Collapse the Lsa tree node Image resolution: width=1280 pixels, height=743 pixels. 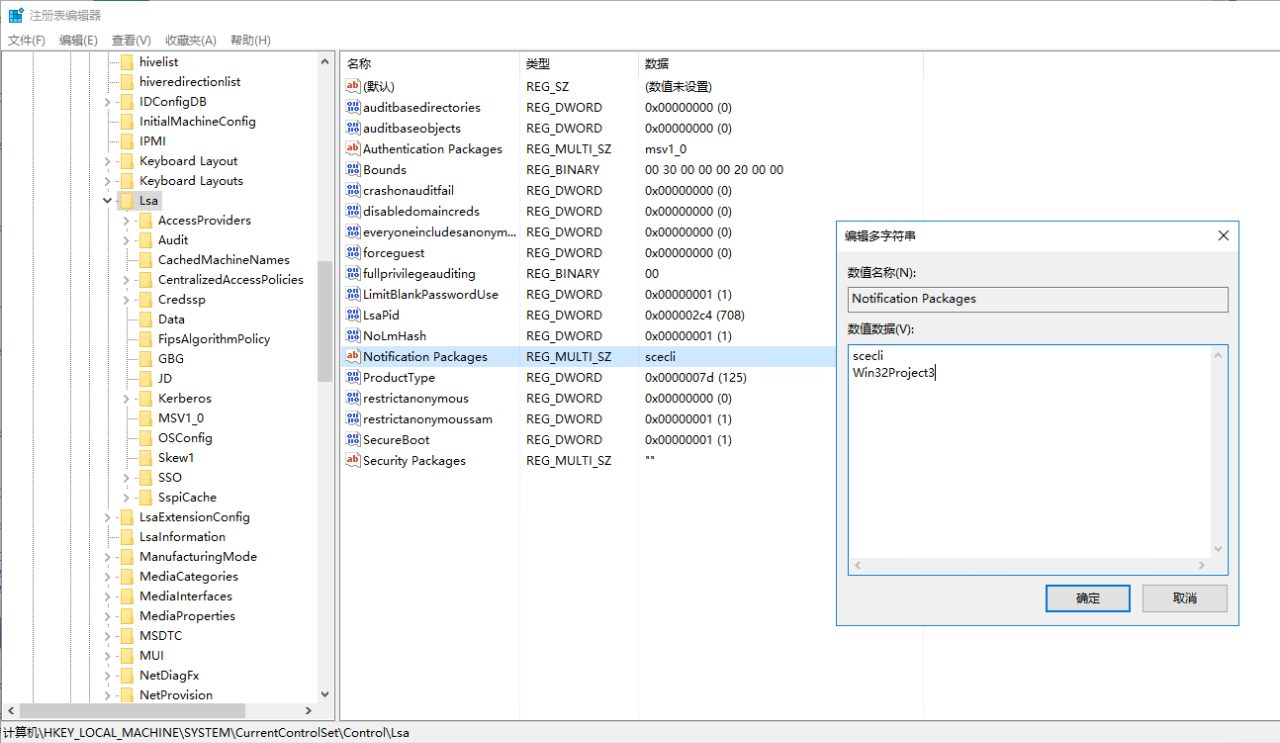click(107, 201)
